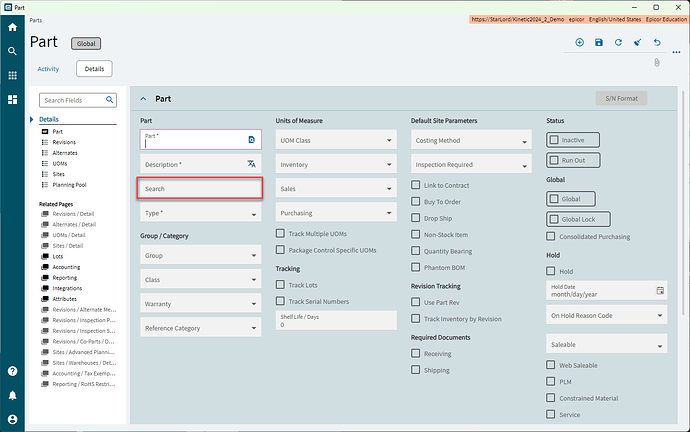Open Sales UOM dropdown
The image size is (690, 432).
coord(336,188)
